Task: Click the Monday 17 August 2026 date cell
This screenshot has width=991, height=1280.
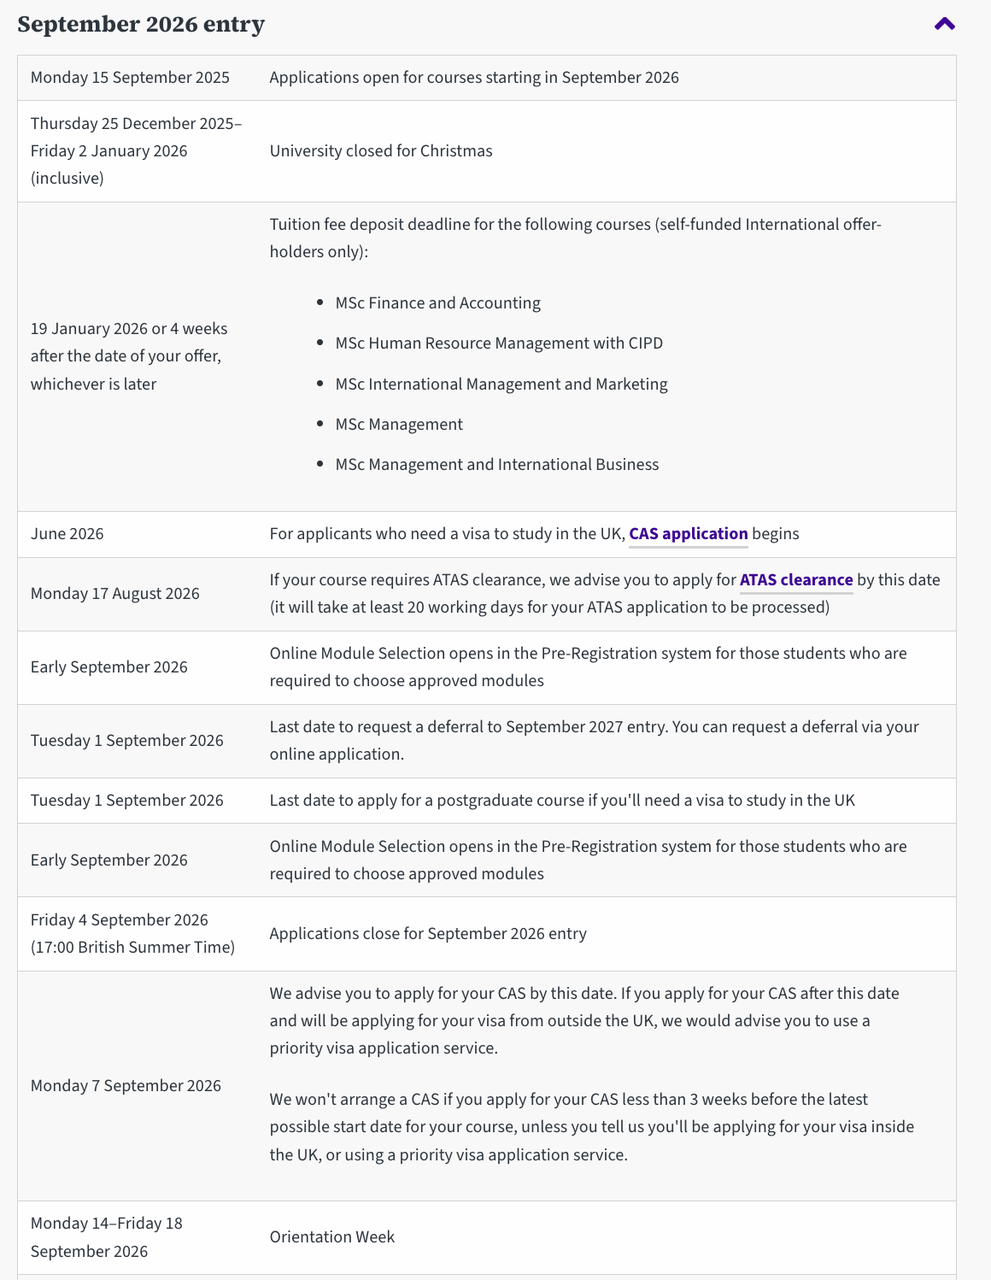Action: pos(115,594)
